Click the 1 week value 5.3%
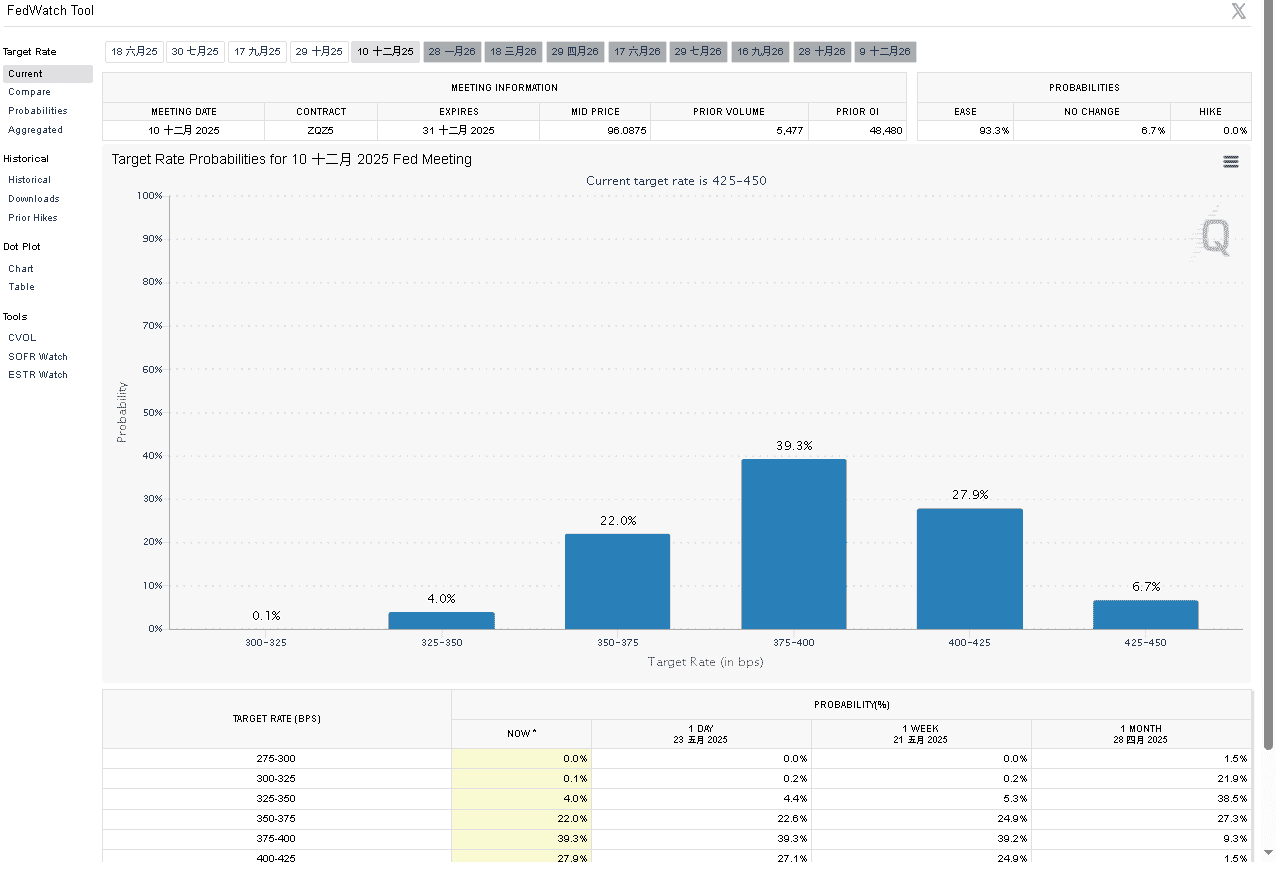This screenshot has width=1279, height=881. (1014, 799)
